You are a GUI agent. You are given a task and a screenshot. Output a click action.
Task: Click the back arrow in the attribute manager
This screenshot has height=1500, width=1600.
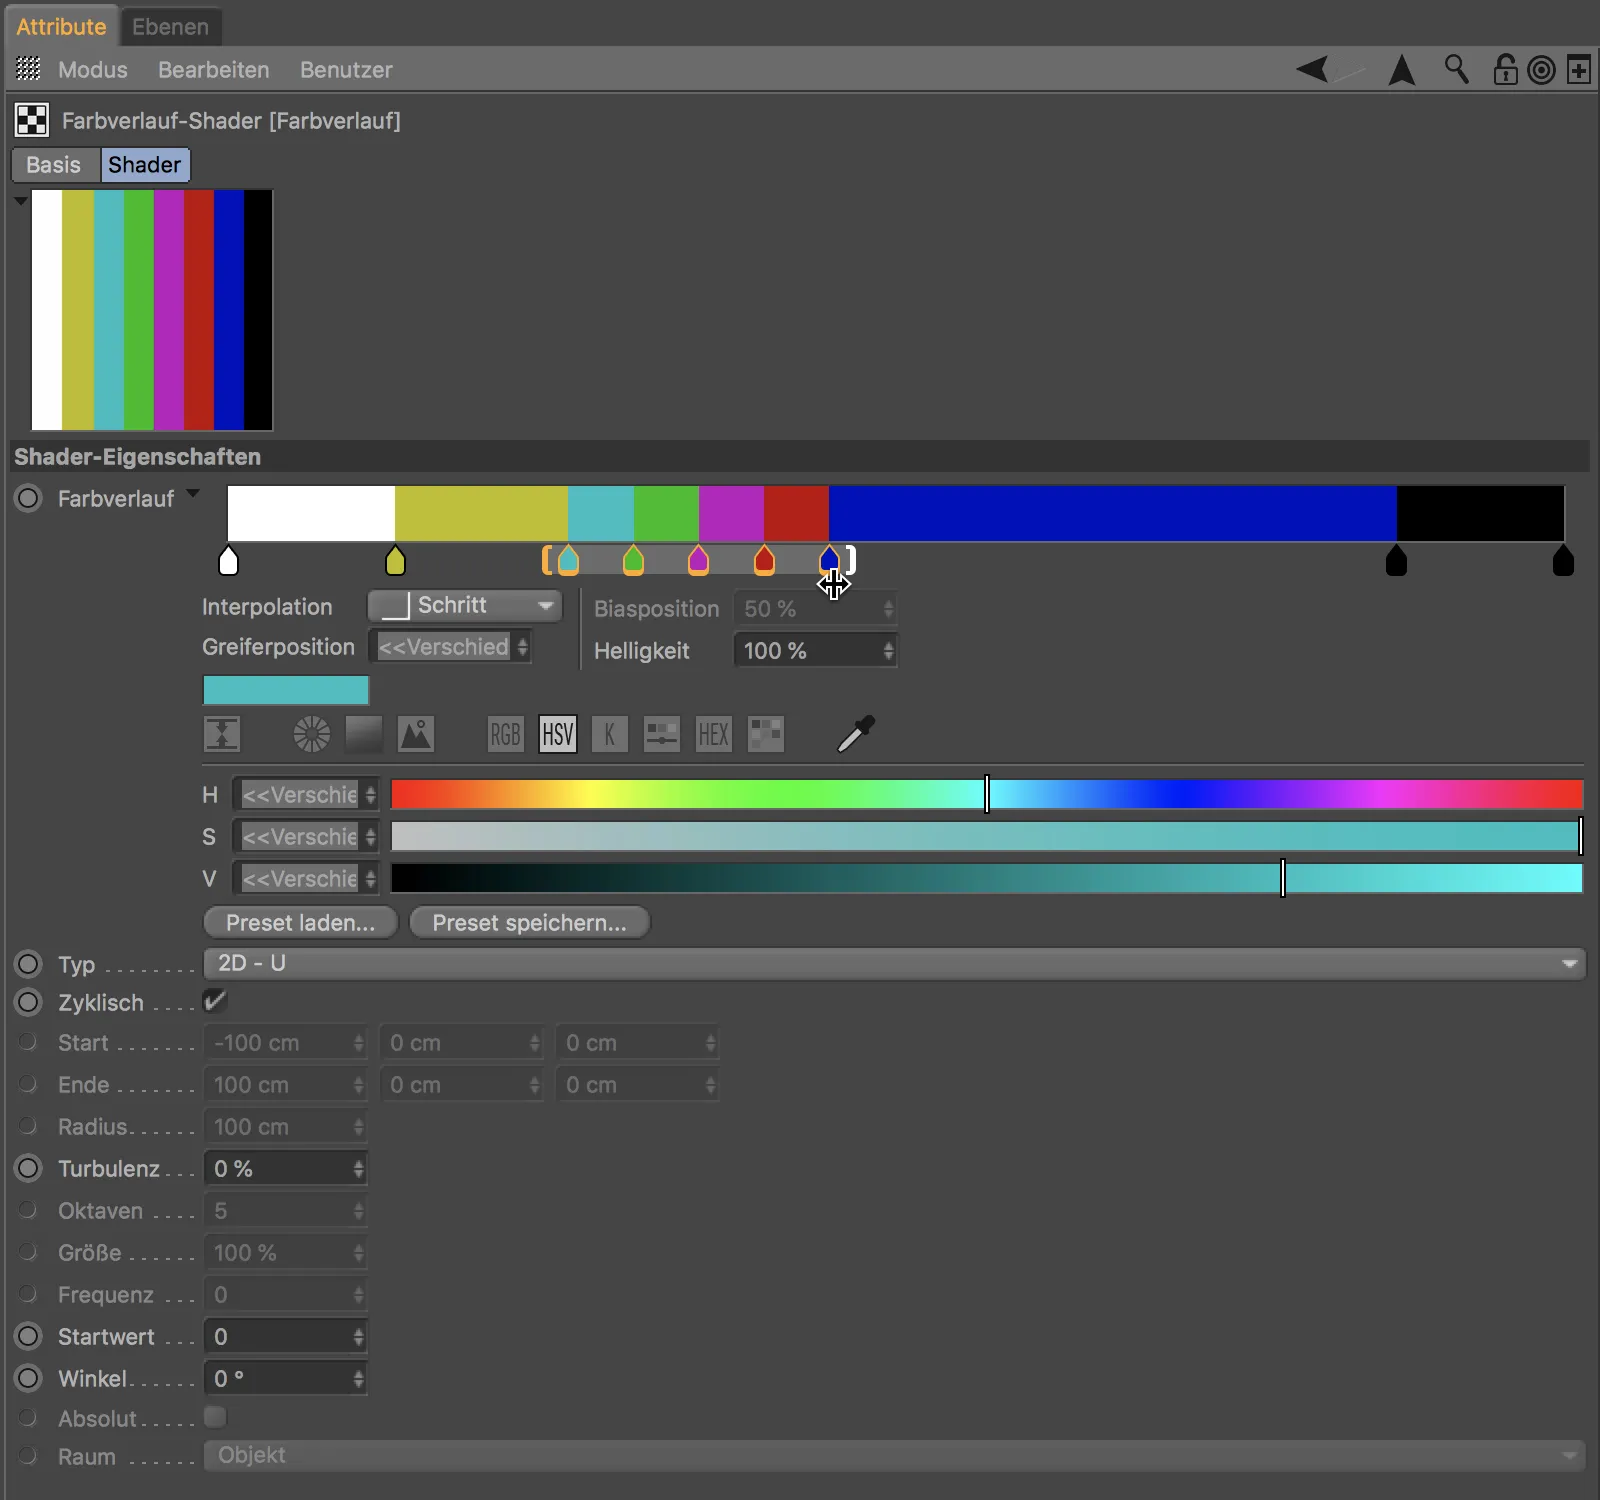pyautogui.click(x=1312, y=69)
